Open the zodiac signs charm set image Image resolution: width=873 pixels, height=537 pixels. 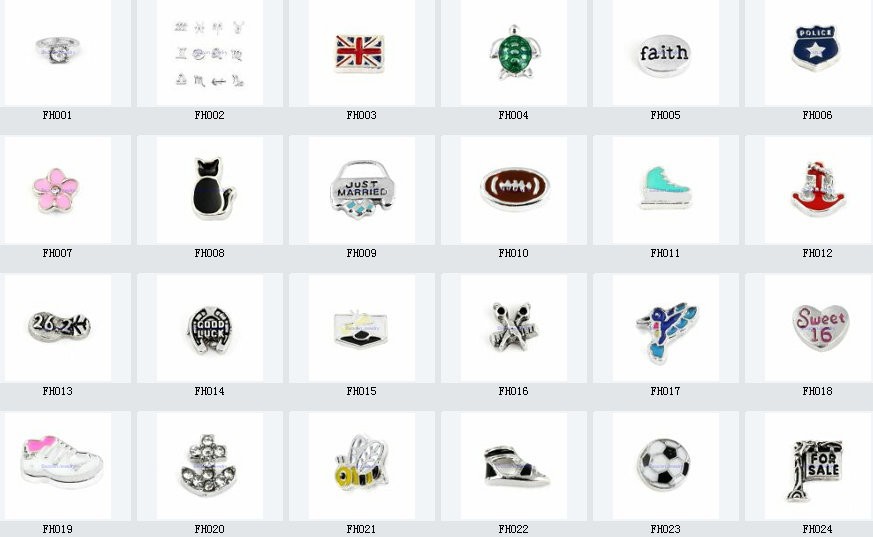[x=210, y=53]
